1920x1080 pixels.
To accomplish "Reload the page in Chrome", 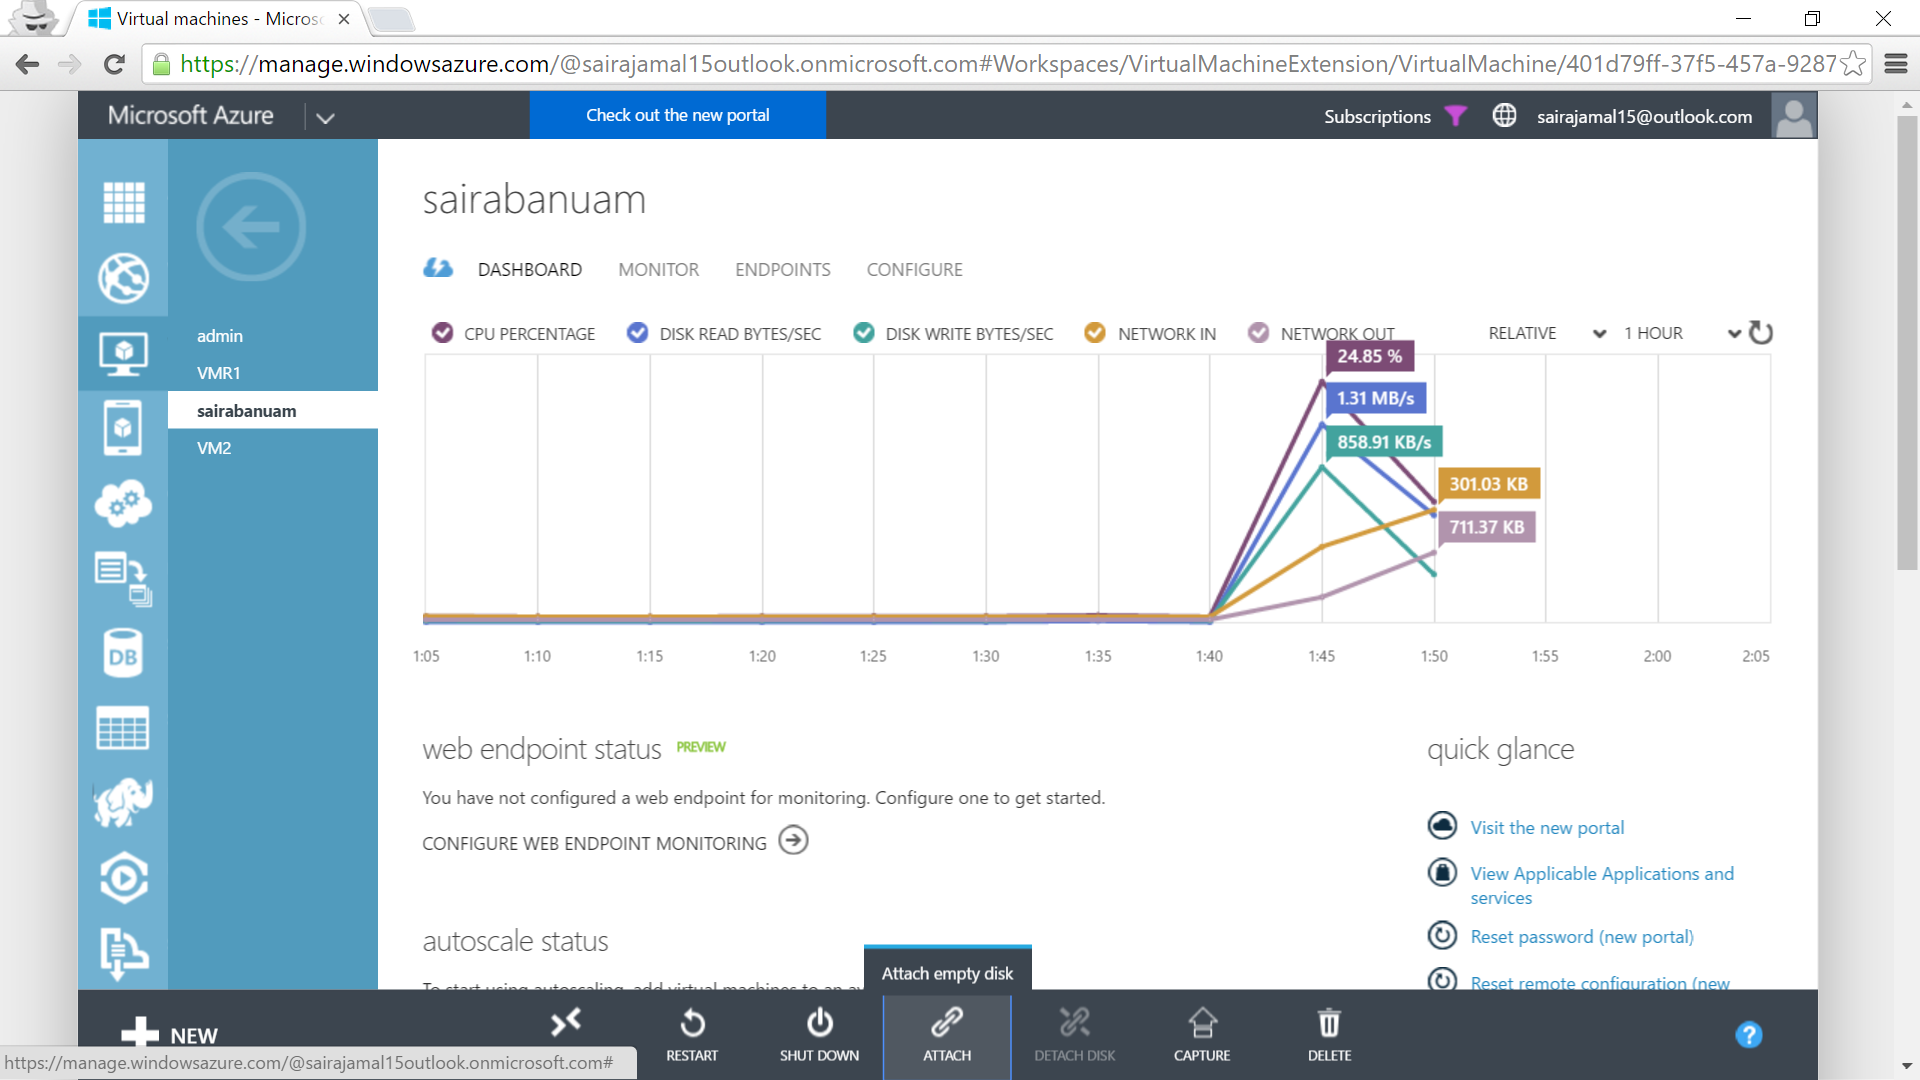I will pos(114,64).
